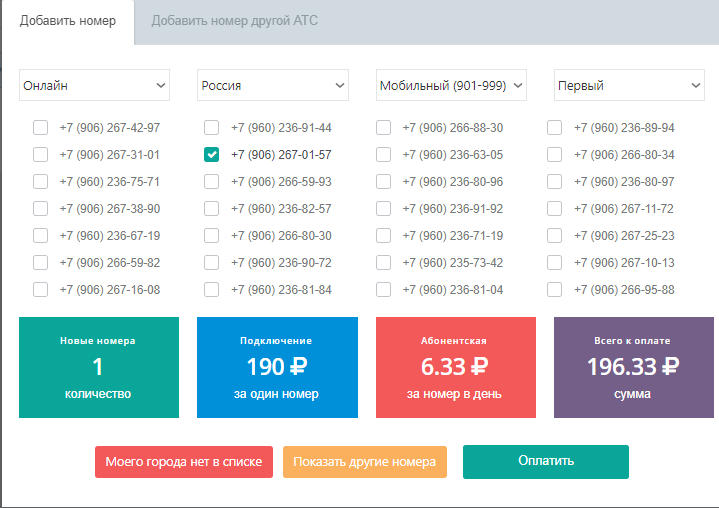Uncheck the selected +7 (906) 267-01-57 checkbox
Screen dimensions: 719x508
click(211, 155)
